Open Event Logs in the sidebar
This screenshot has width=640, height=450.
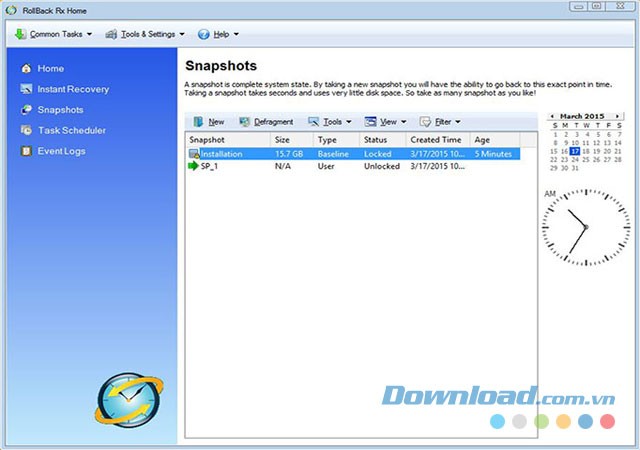pos(26,152)
